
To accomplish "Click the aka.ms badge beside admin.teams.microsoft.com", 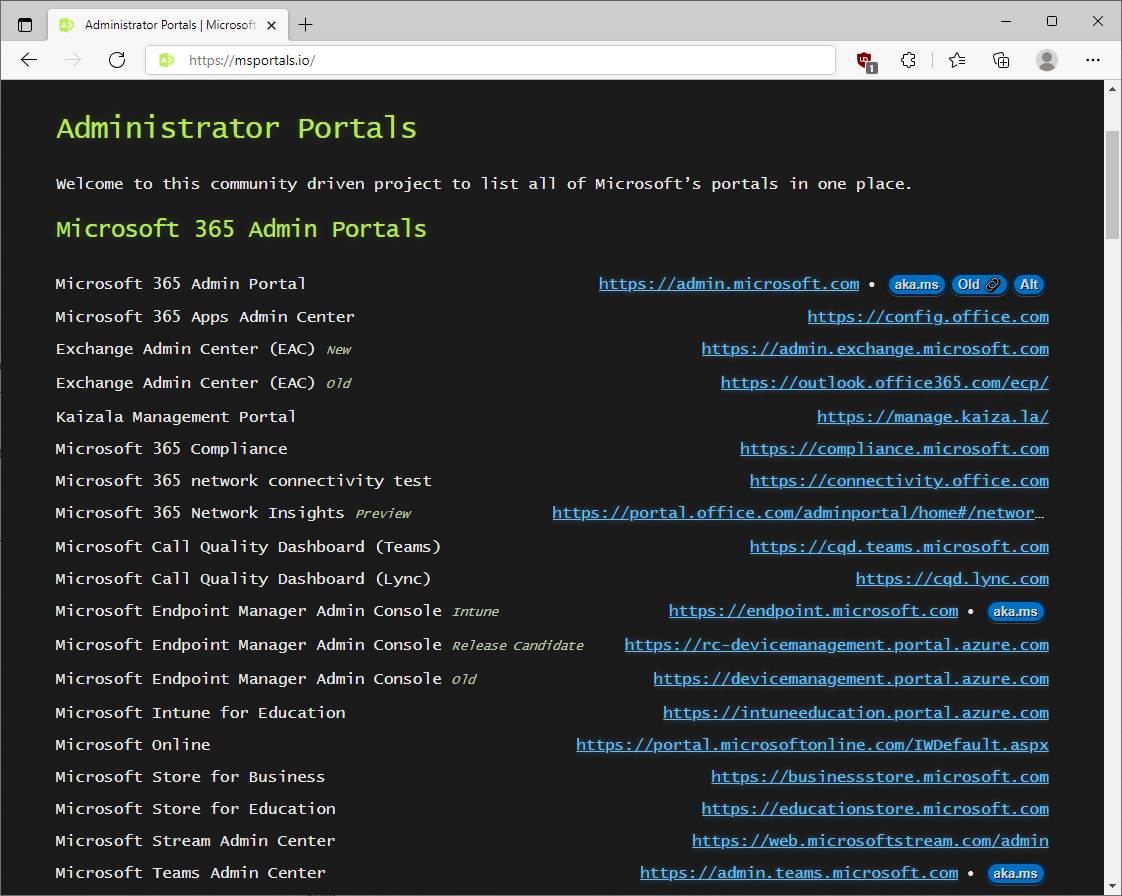I will 1015,874.
